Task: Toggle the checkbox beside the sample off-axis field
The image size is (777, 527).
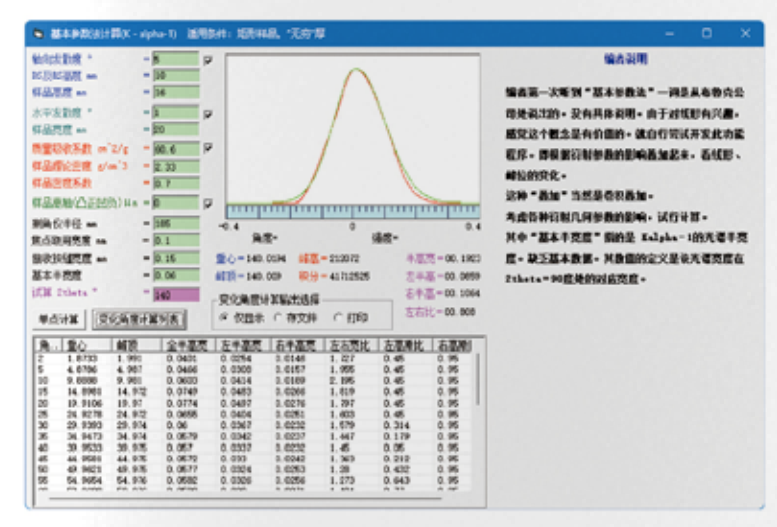Action: (208, 201)
